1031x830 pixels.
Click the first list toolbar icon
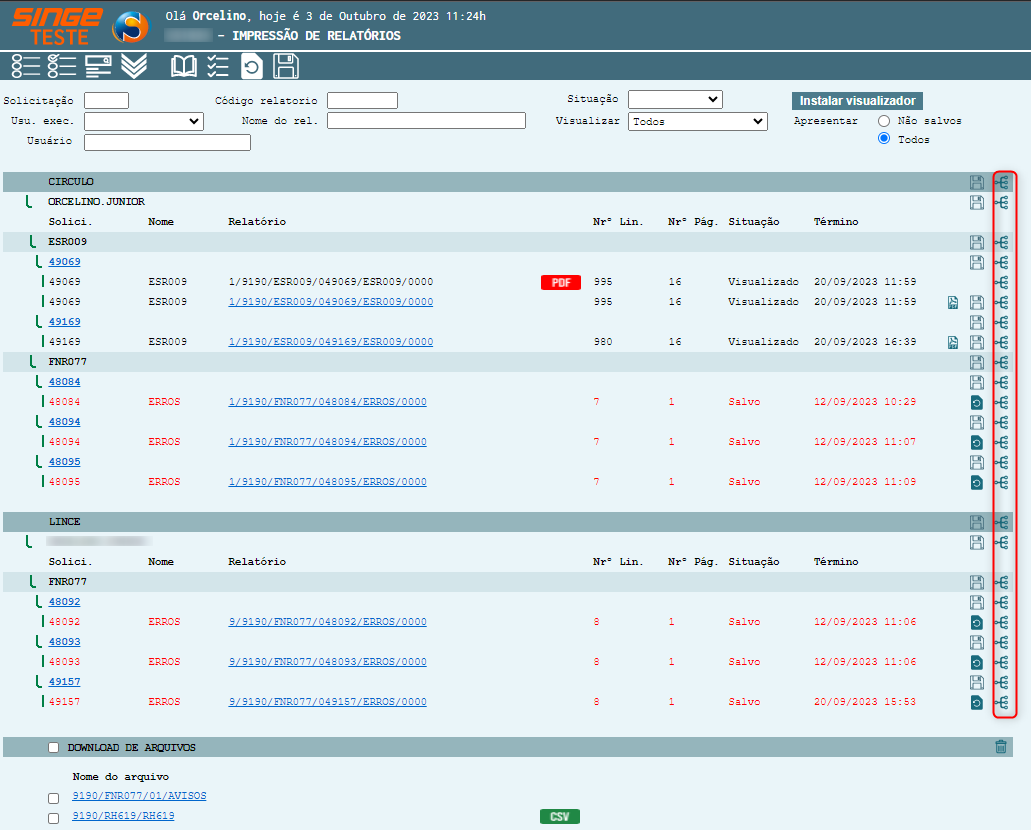pyautogui.click(x=26, y=66)
